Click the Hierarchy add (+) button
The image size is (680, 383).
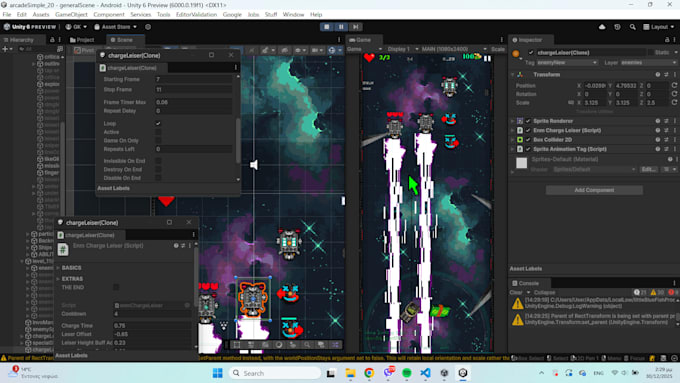[5, 49]
